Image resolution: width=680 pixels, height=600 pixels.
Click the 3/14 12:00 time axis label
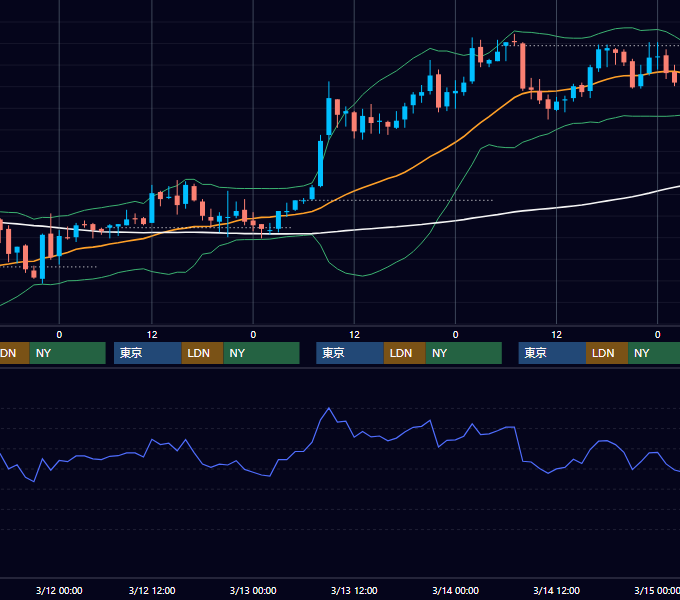coord(556,590)
